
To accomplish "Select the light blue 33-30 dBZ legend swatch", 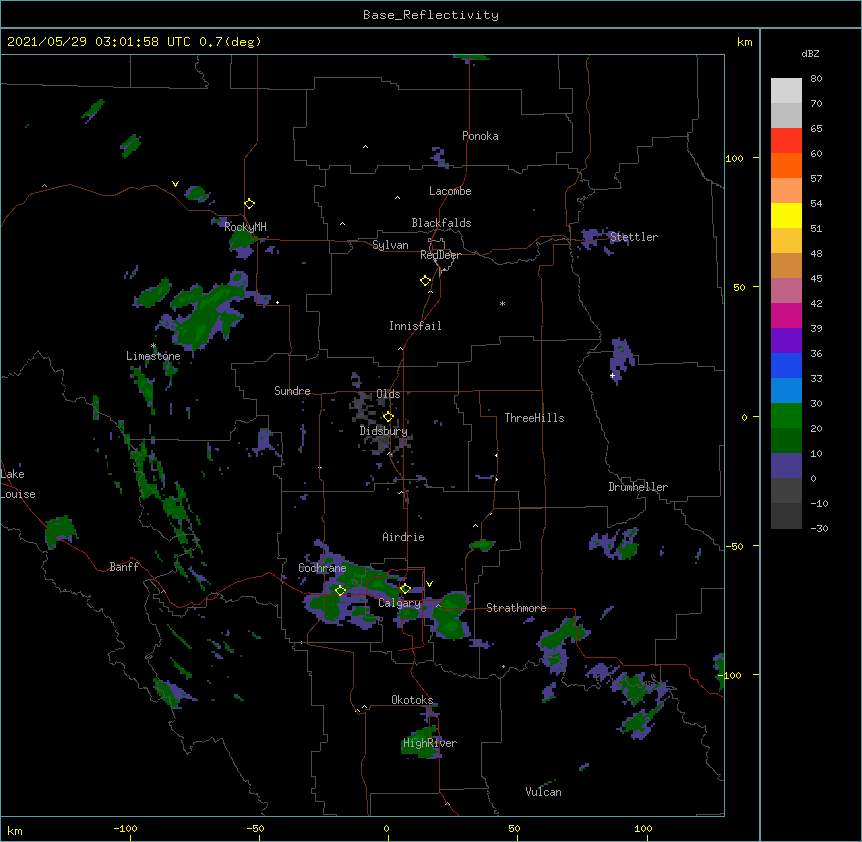I will pos(786,391).
